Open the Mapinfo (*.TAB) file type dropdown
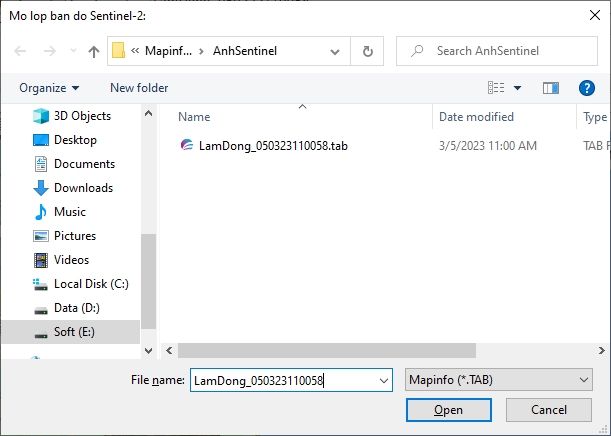Viewport: 611px width, 436px height. pos(499,380)
